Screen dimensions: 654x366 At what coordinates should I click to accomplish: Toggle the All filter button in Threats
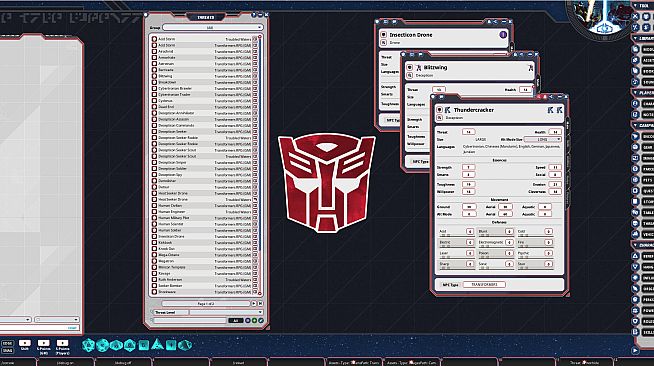[x=236, y=321]
